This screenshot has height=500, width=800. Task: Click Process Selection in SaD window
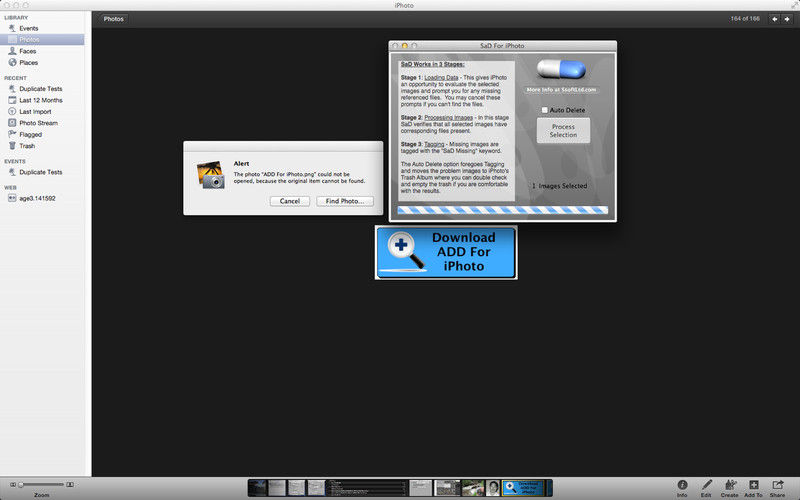[563, 131]
